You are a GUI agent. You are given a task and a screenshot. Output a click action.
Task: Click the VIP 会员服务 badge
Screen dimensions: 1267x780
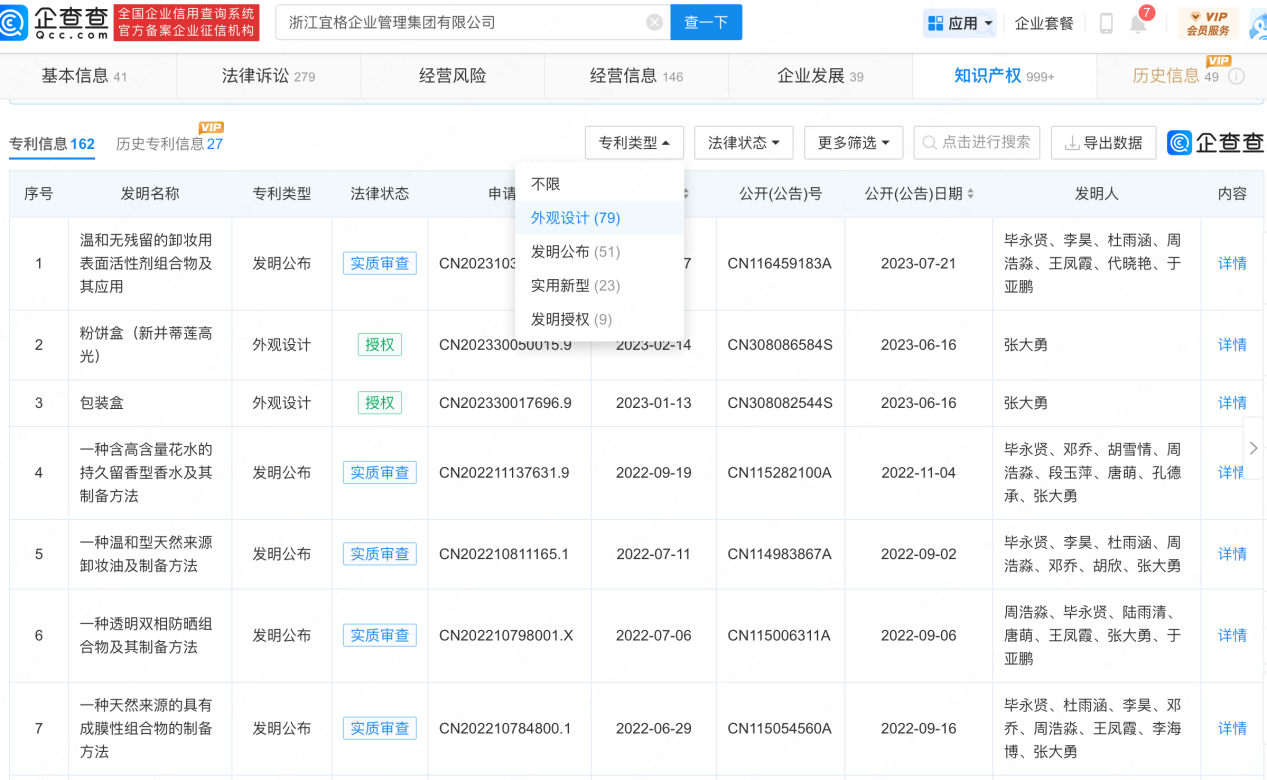click(x=1208, y=23)
